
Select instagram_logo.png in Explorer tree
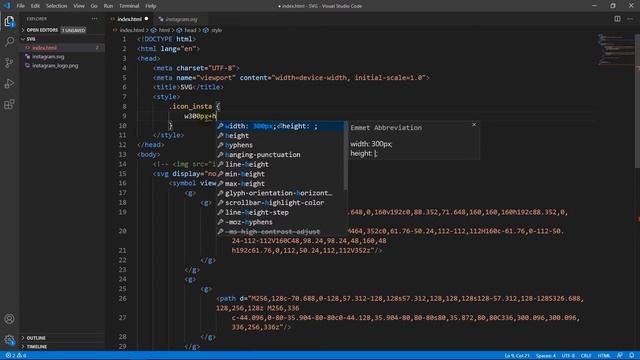(x=62, y=66)
